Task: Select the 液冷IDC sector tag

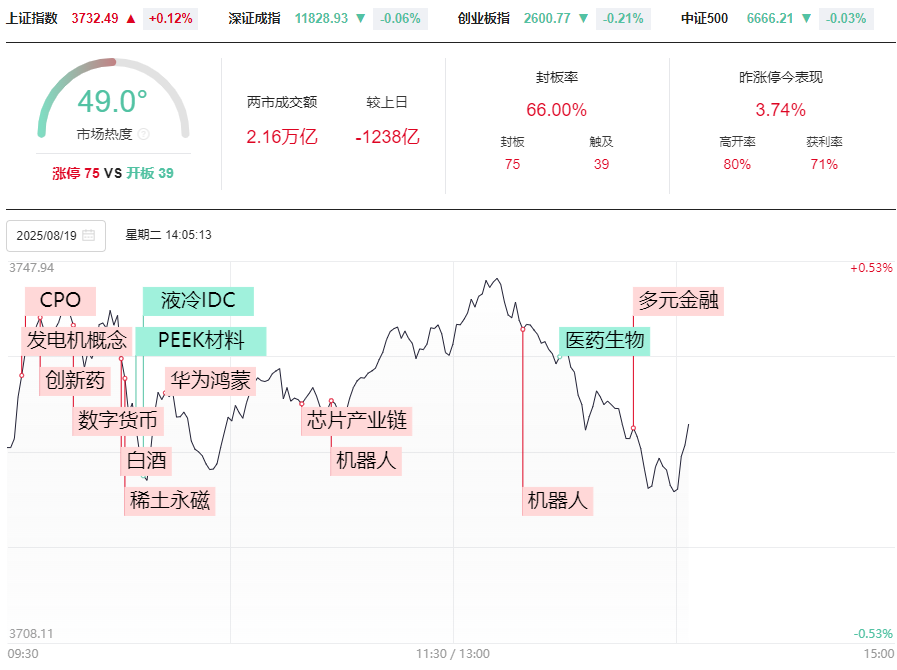Action: click(197, 301)
